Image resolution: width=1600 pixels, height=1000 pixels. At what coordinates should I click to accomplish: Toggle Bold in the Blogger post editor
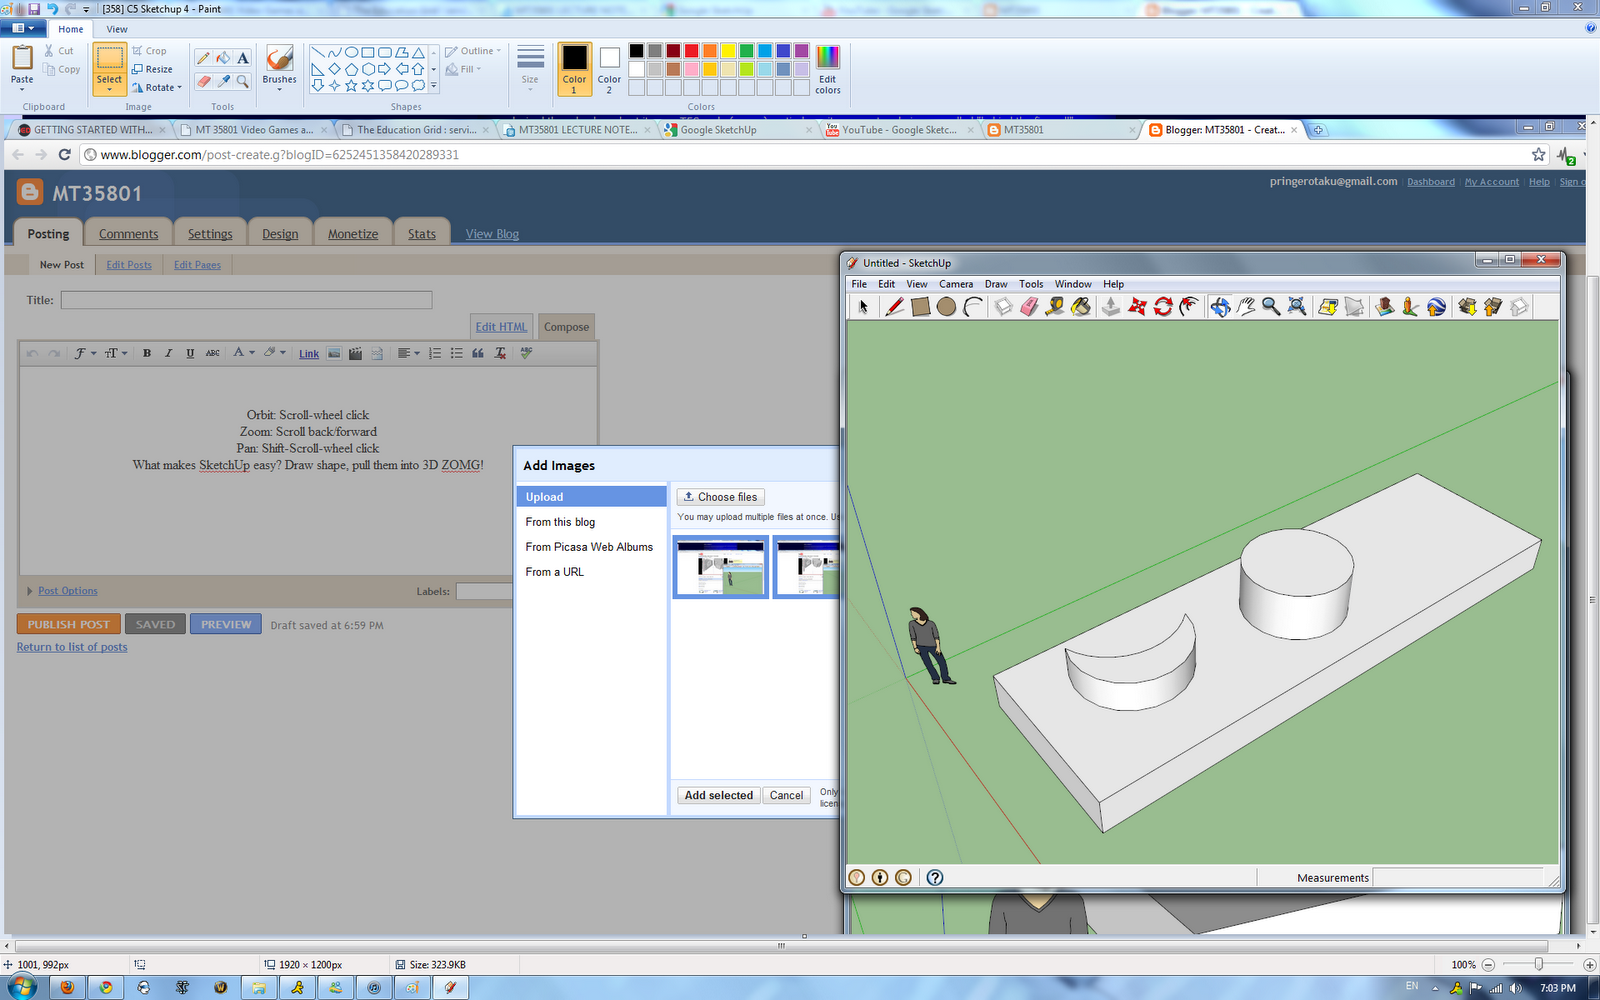(x=146, y=353)
